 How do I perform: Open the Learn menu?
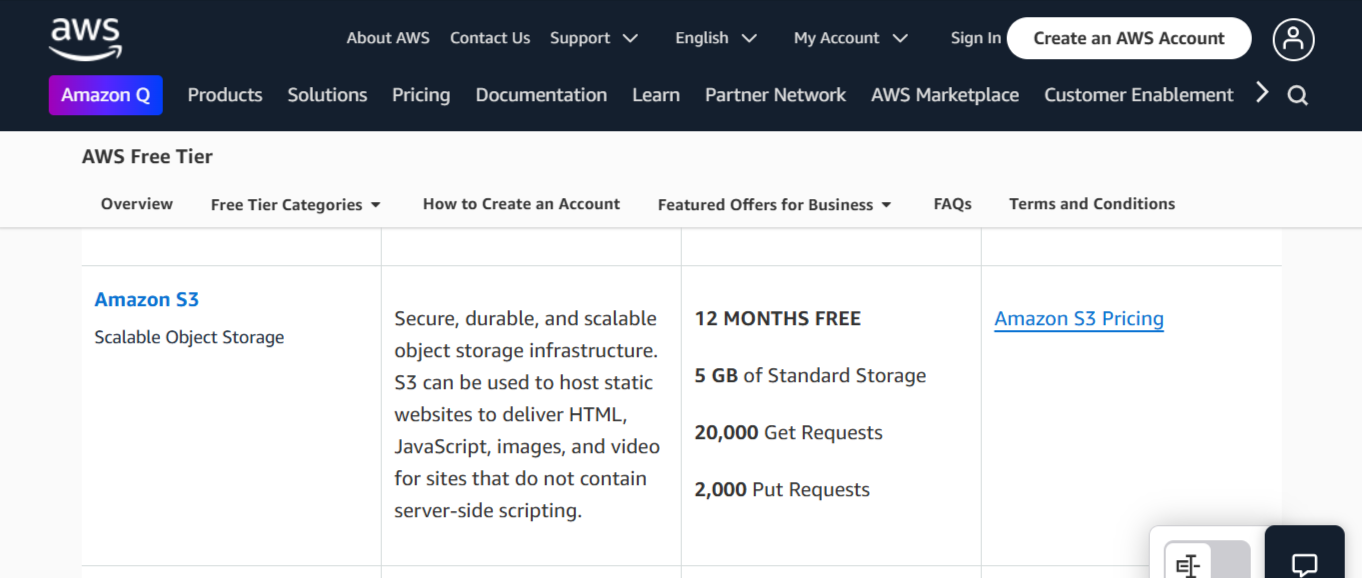[656, 95]
